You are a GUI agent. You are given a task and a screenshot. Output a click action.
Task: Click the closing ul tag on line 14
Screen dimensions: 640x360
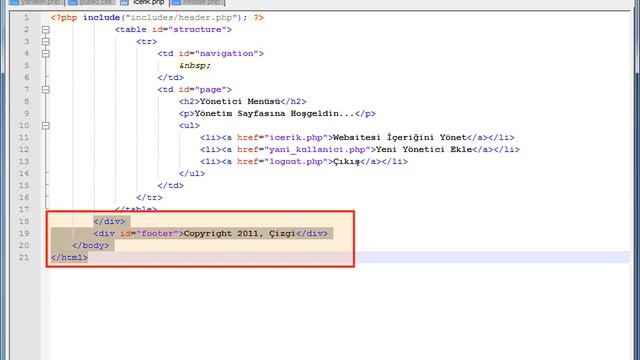[192, 173]
